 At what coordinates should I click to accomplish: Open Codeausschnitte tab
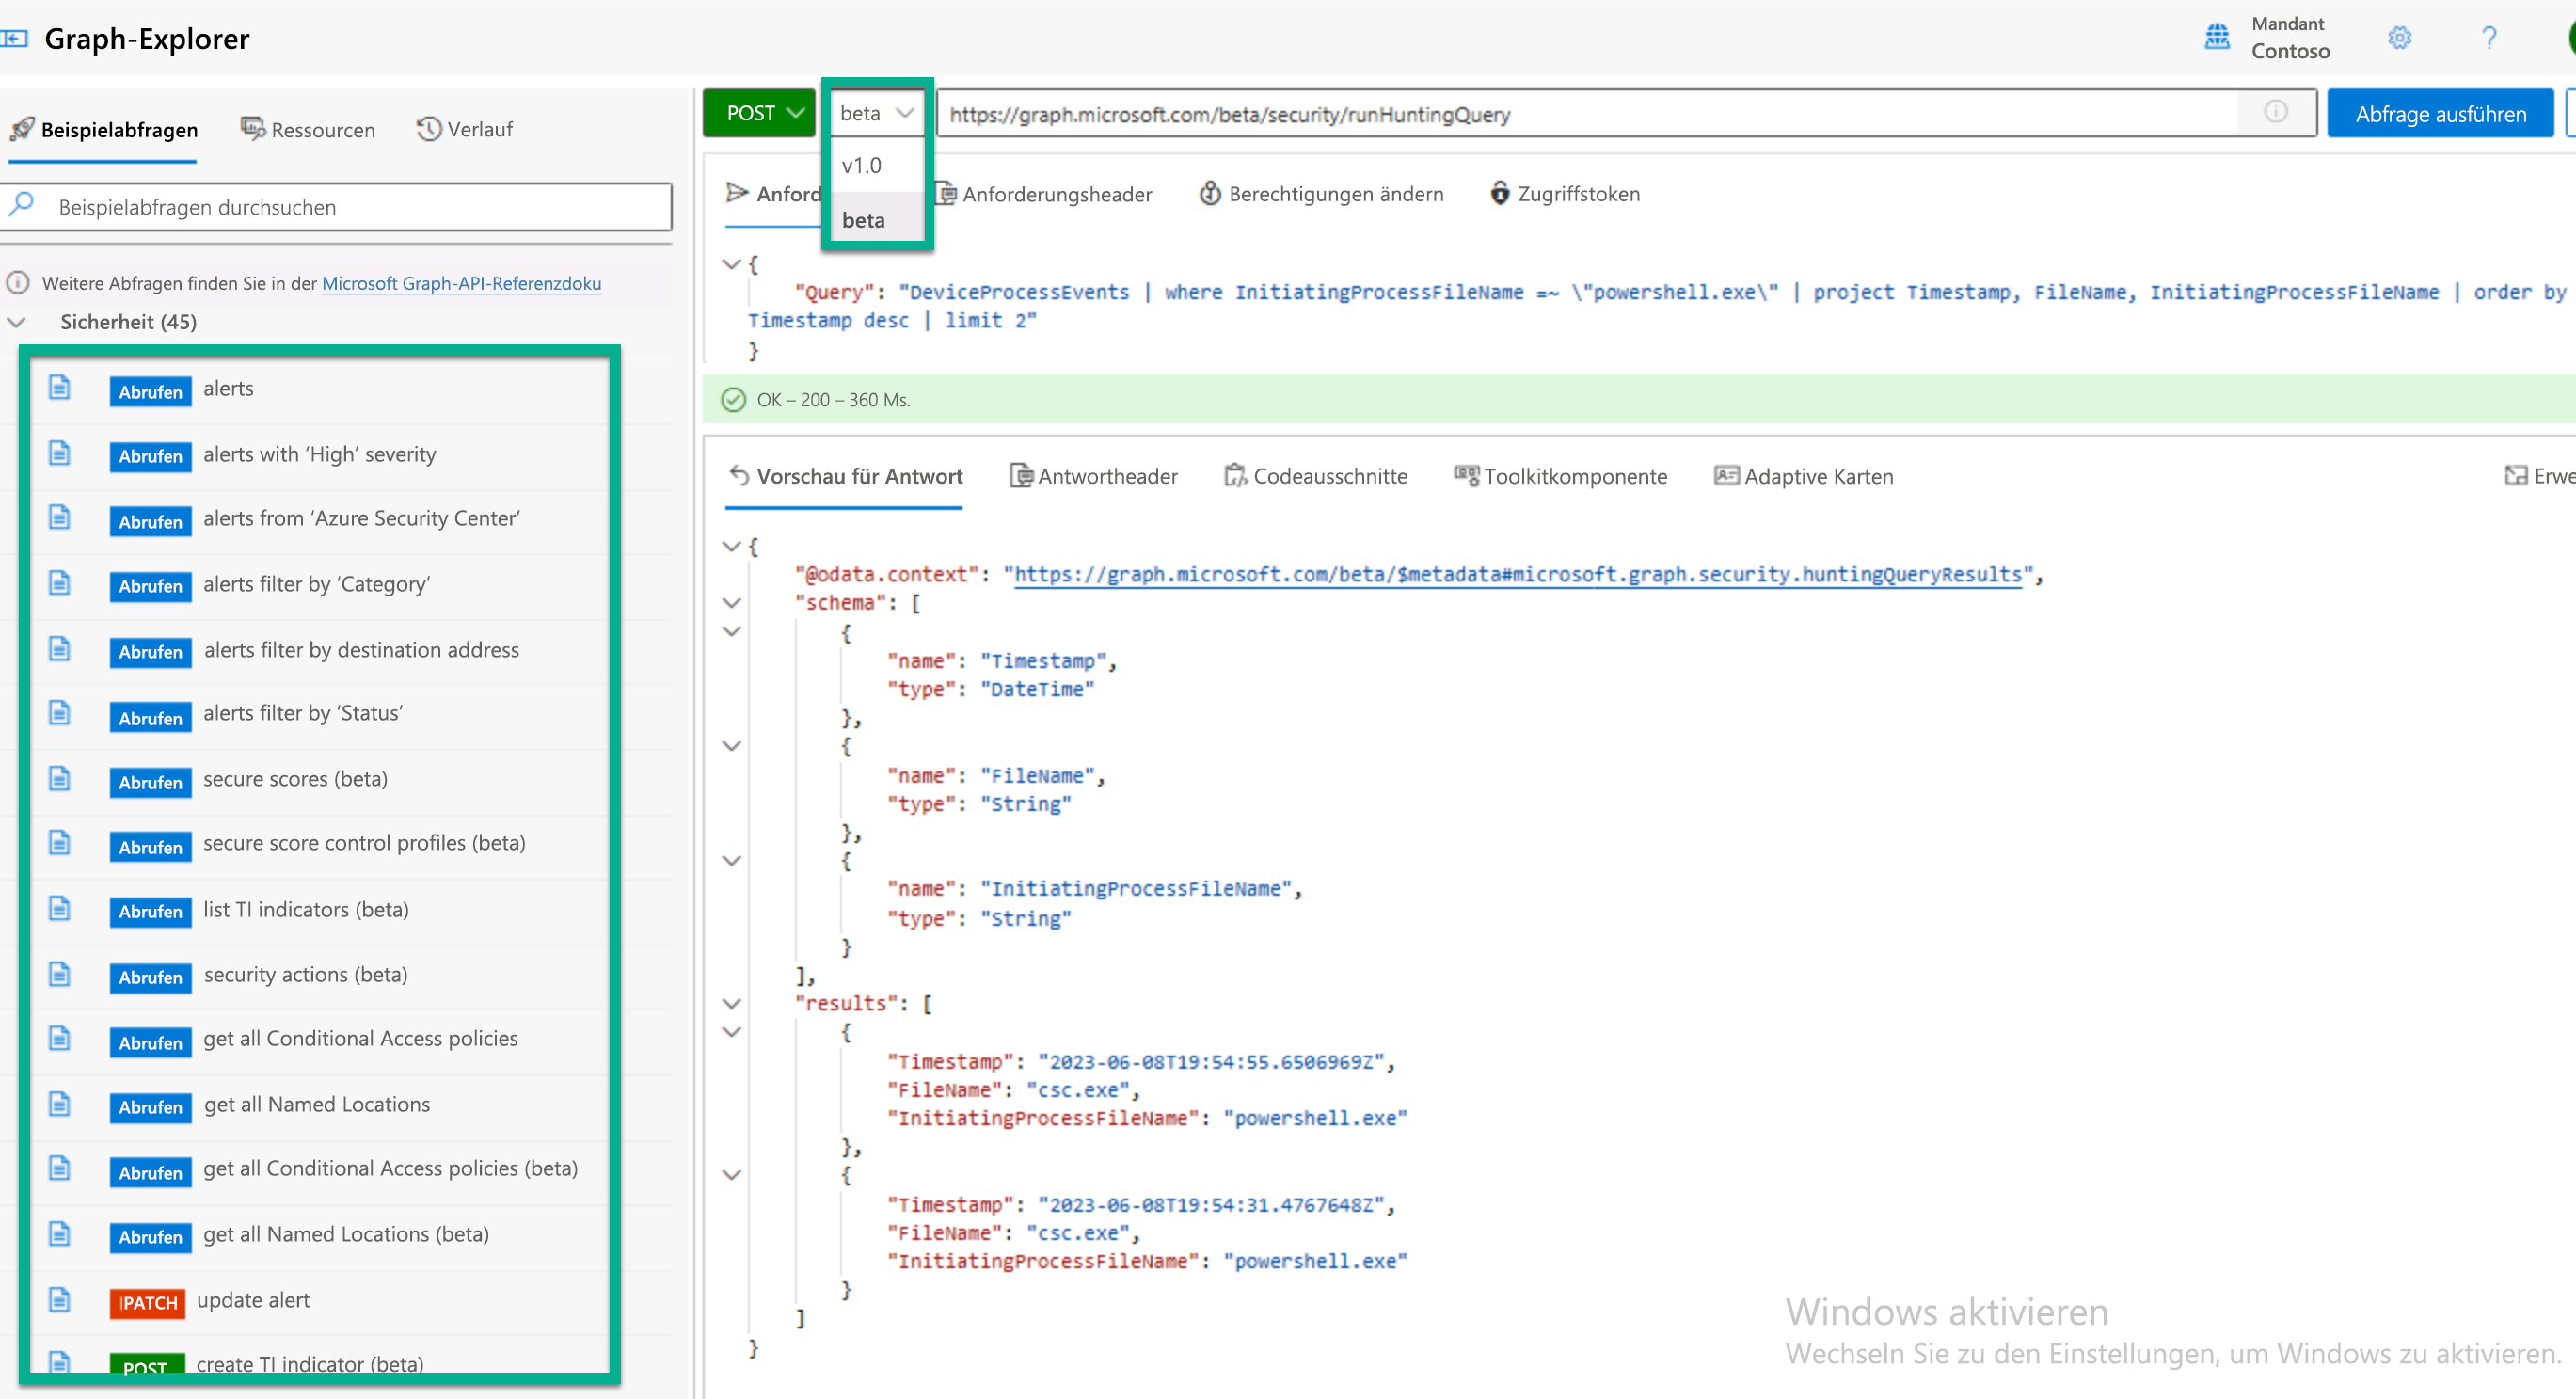1316,476
